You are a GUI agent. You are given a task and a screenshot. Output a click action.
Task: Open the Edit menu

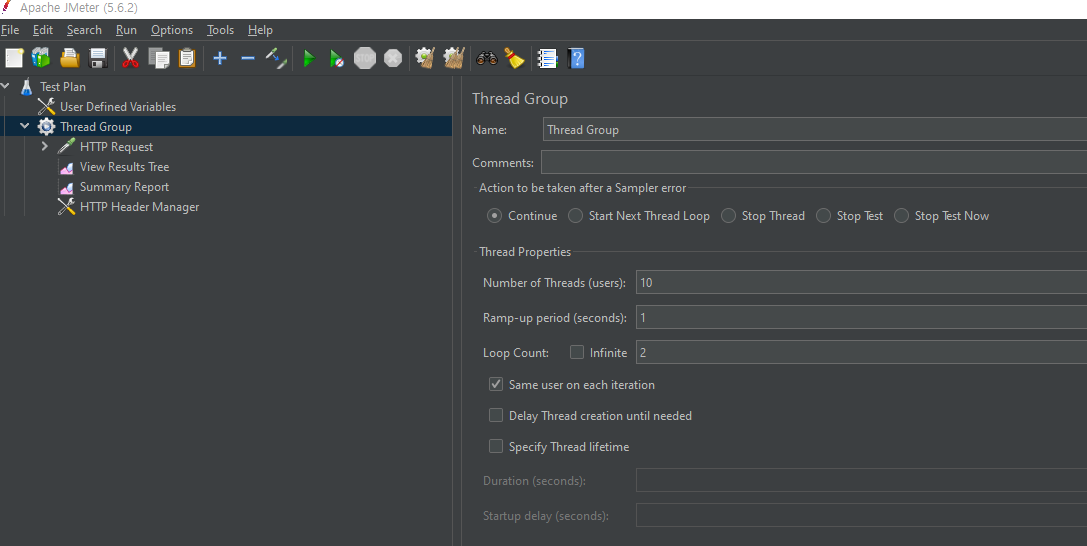(x=42, y=30)
